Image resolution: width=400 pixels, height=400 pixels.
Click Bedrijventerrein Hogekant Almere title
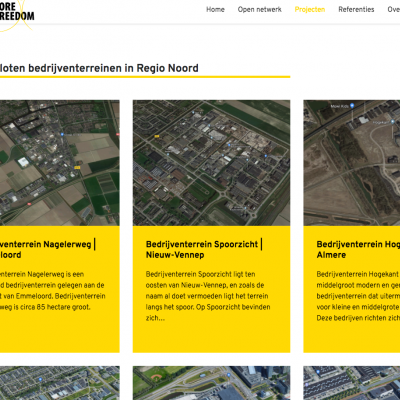(x=358, y=249)
